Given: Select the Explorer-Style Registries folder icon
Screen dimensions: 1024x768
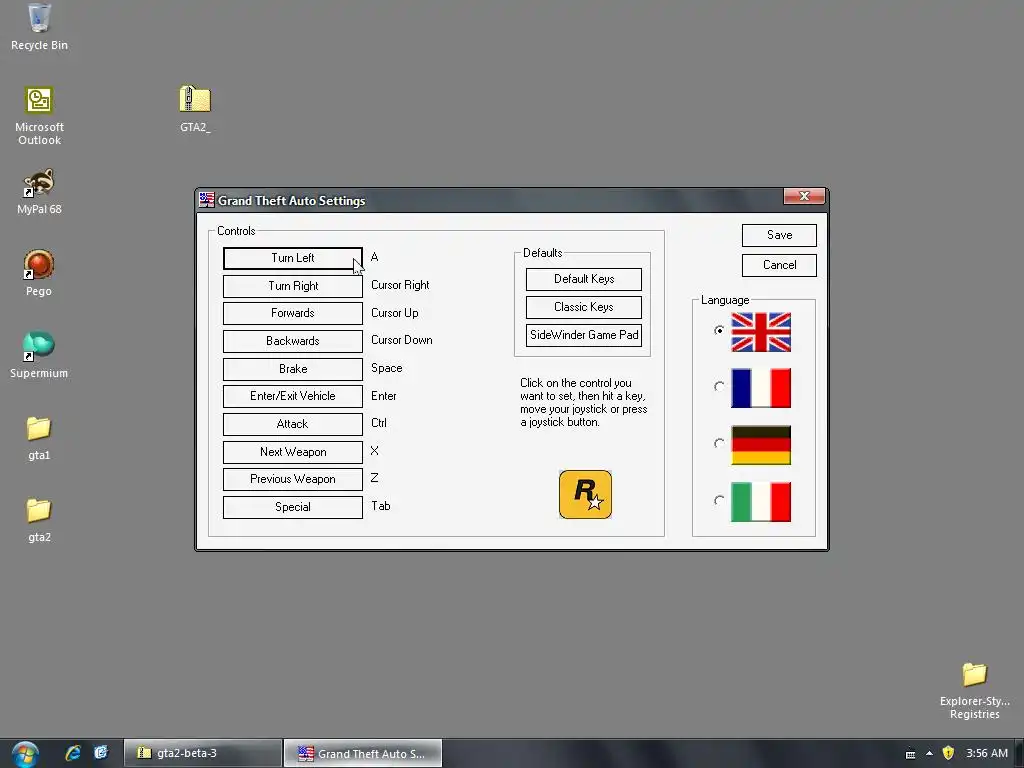Looking at the screenshot, I should click(x=974, y=691).
